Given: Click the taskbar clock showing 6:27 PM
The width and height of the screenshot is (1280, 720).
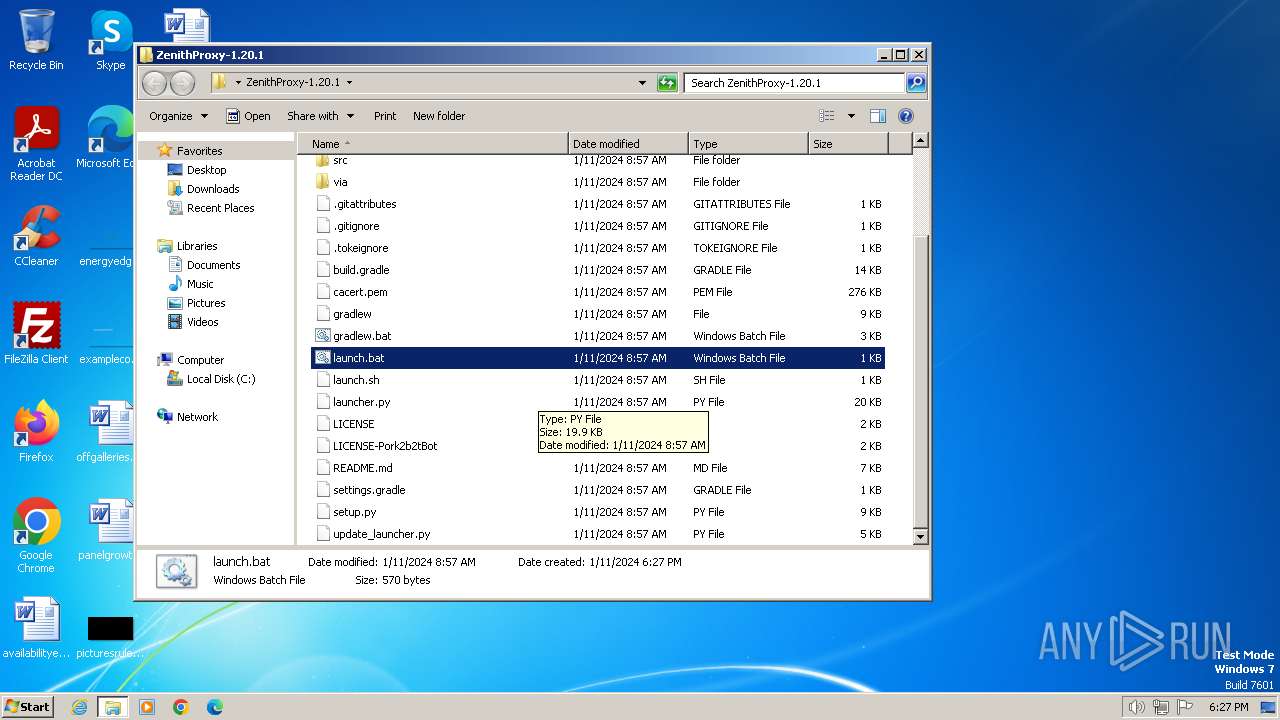Looking at the screenshot, I should click(x=1228, y=707).
